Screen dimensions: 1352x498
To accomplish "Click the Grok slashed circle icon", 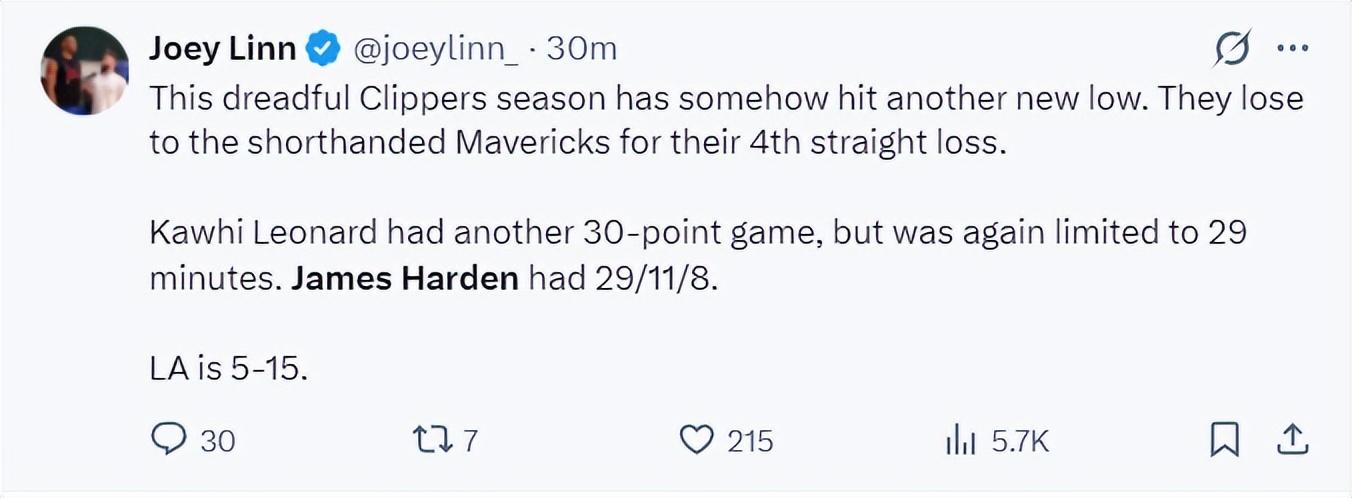I will coord(1231,48).
